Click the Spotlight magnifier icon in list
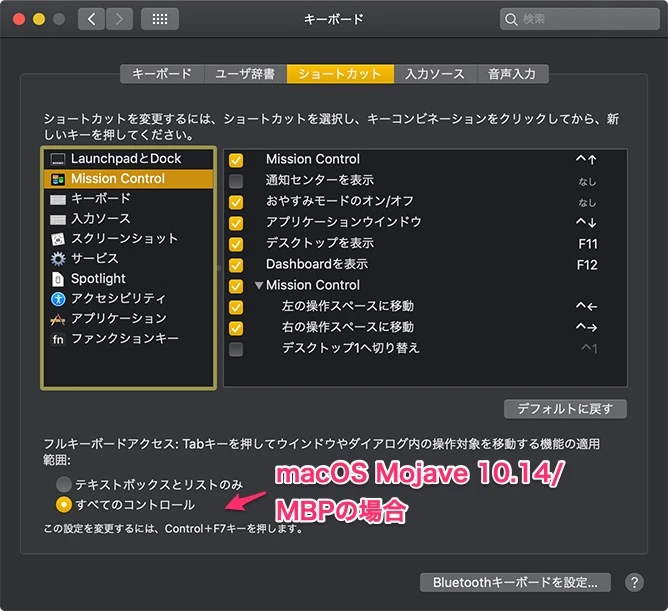 pyautogui.click(x=58, y=279)
